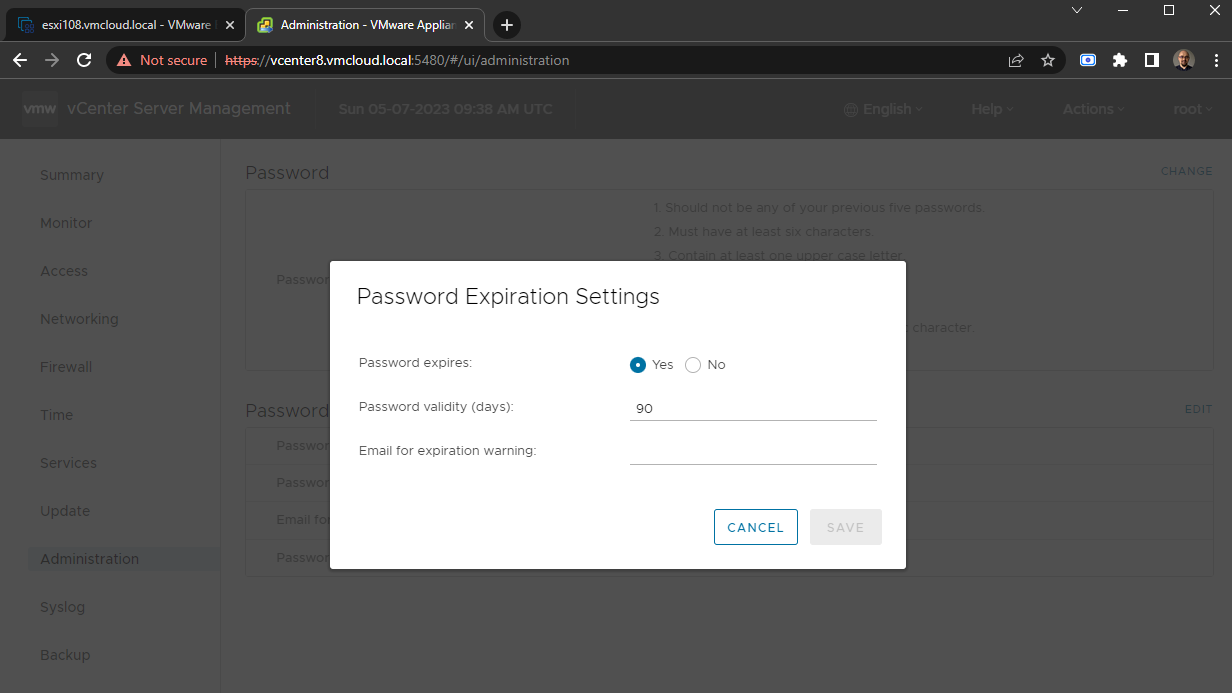Image resolution: width=1232 pixels, height=693 pixels.
Task: Click the share page icon
Action: pyautogui.click(x=1016, y=60)
